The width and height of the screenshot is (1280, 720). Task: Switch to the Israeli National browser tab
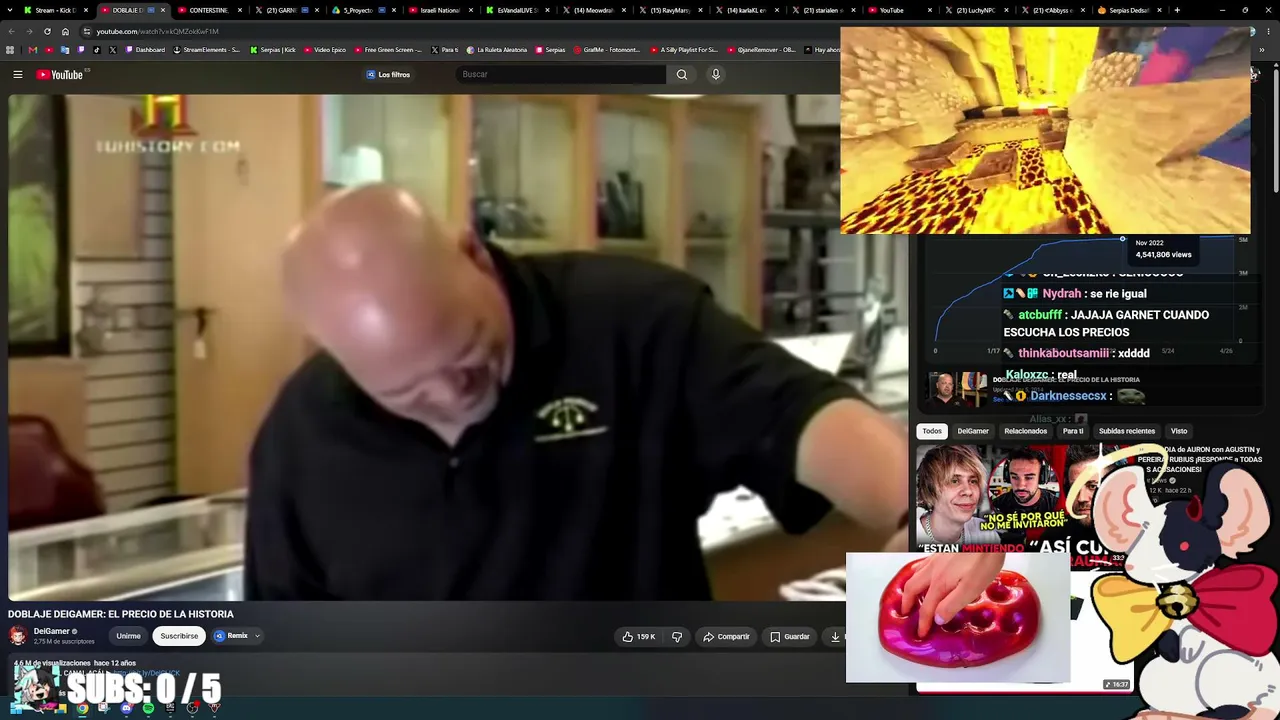(440, 10)
